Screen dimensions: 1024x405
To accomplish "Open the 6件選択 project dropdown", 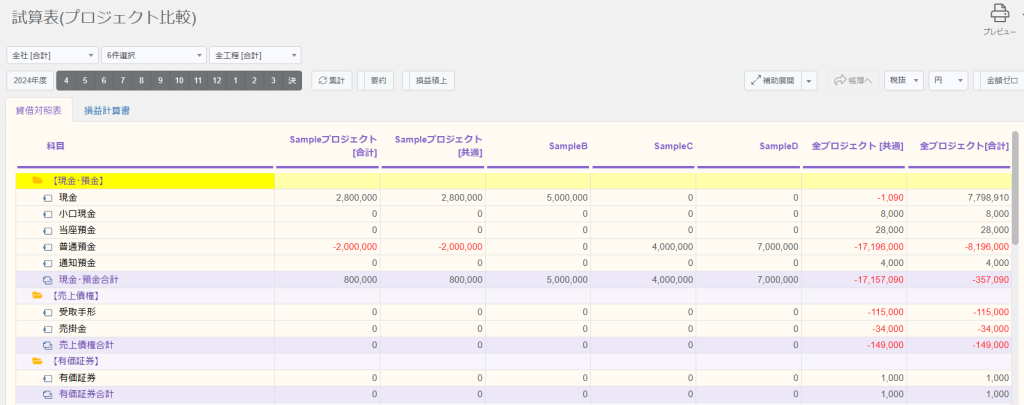I will click(154, 56).
